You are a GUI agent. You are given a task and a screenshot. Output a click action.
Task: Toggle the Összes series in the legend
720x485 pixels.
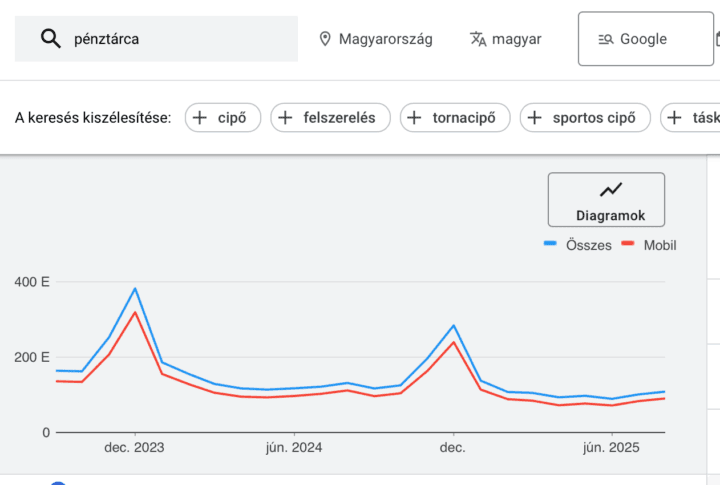577,245
